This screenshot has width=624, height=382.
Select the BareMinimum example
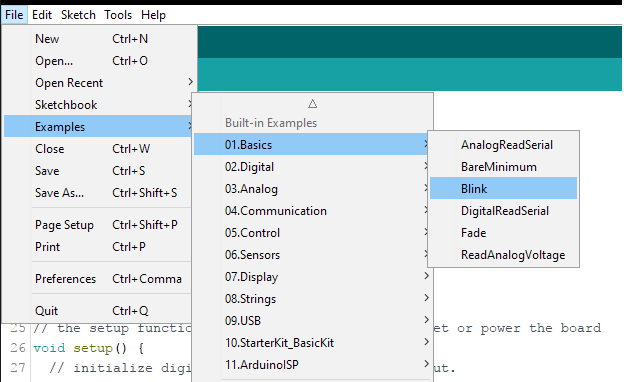pyautogui.click(x=503, y=166)
